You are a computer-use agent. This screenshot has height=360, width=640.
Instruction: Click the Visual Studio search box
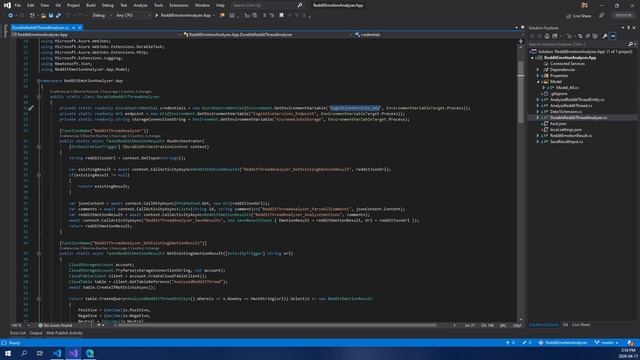(x=267, y=5)
